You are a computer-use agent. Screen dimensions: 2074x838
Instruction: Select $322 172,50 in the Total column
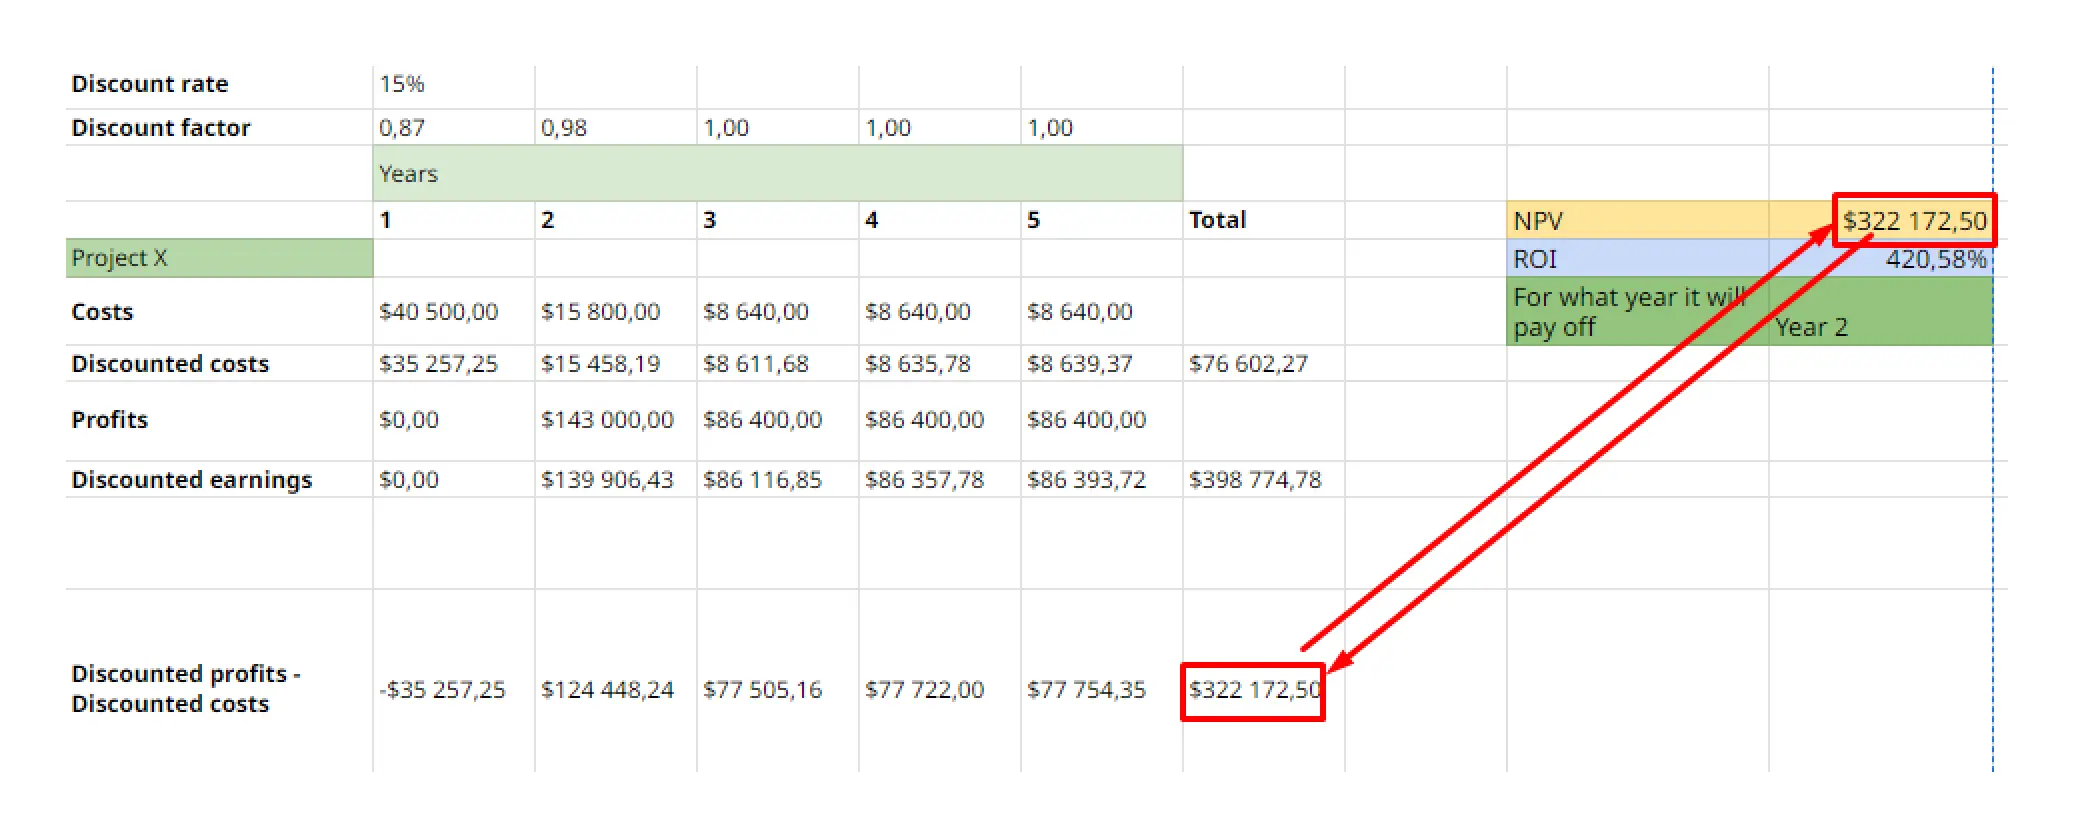[x=1253, y=690]
